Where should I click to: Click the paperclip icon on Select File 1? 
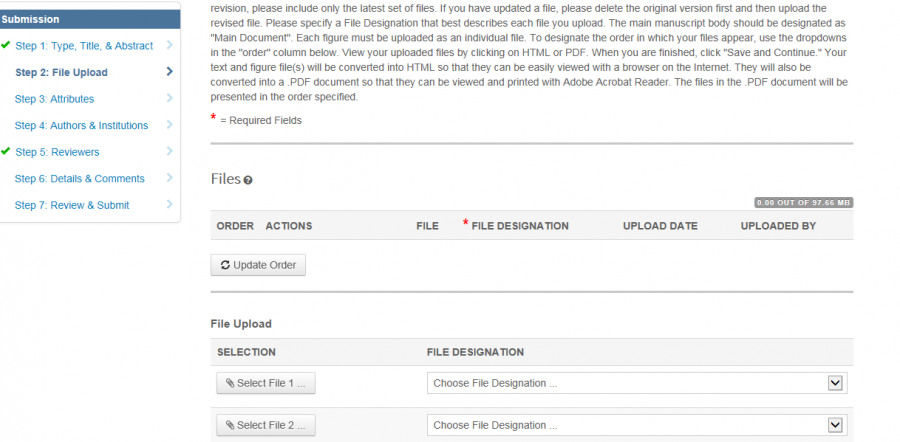tap(230, 383)
